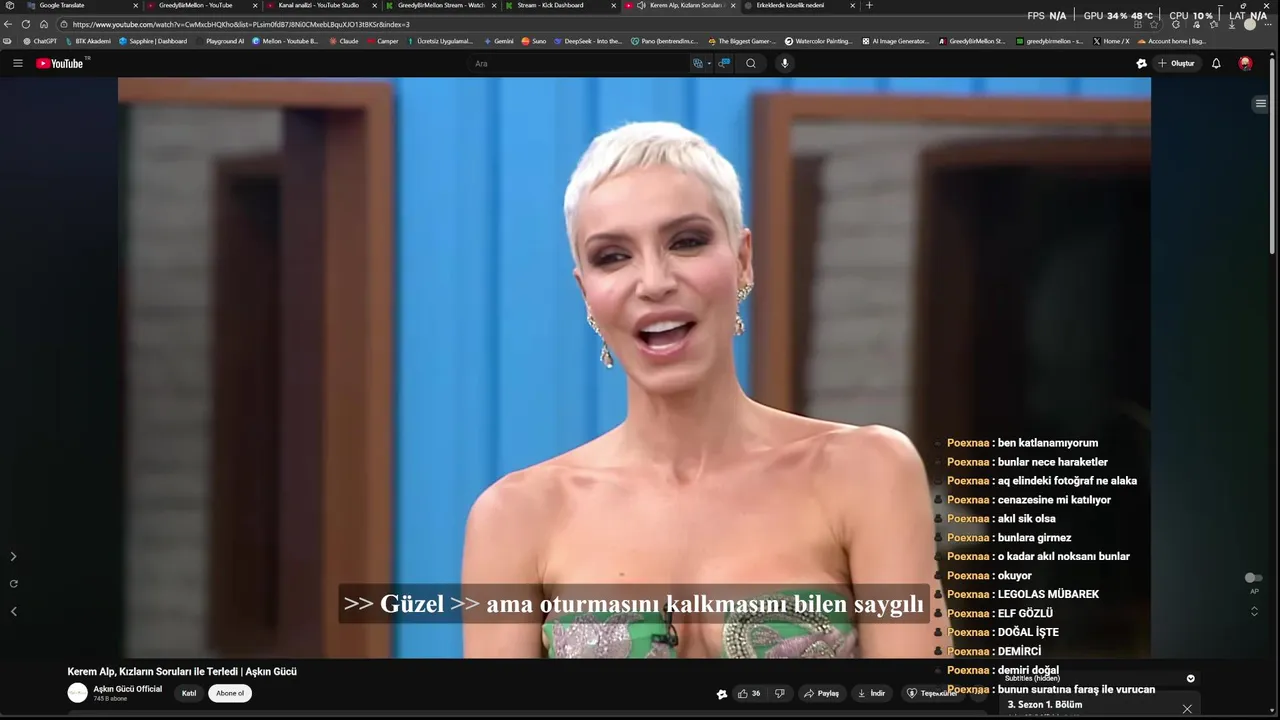
Task: Like the video with thumbs up
Action: (x=749, y=693)
